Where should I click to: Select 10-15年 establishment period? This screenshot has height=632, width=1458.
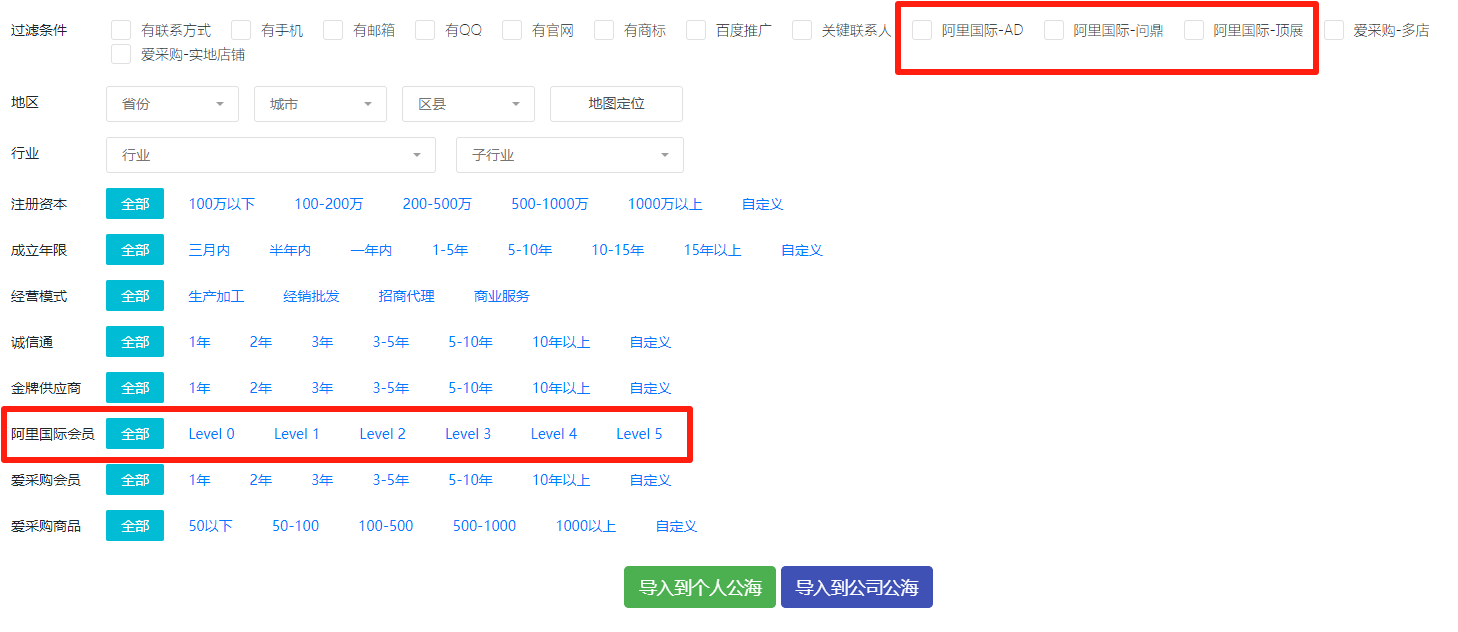click(618, 250)
